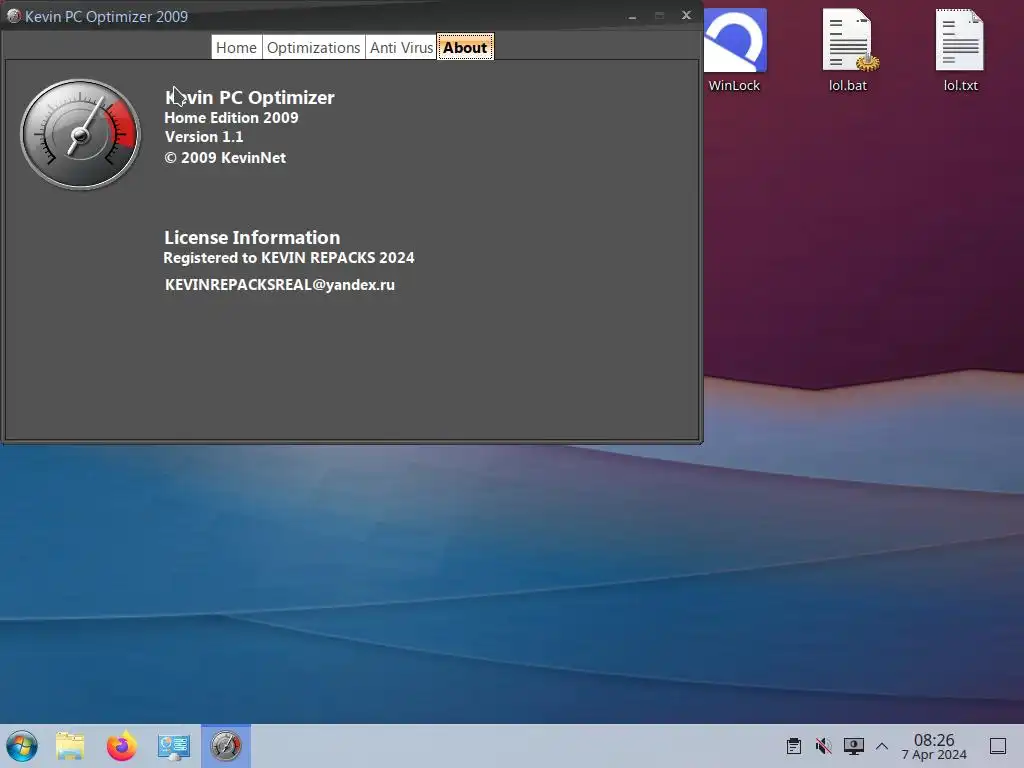The width and height of the screenshot is (1024, 768).
Task: Open the file manager from the taskbar
Action: click(71, 746)
